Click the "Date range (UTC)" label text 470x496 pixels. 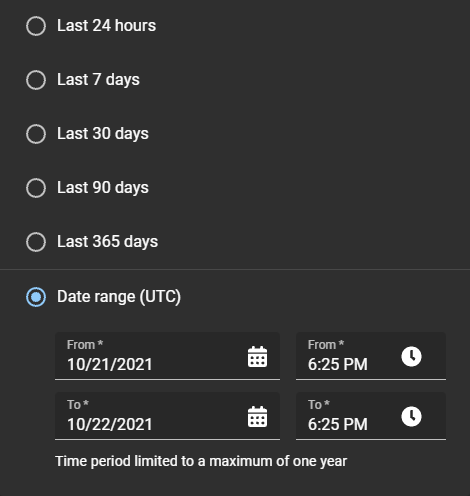click(x=119, y=297)
